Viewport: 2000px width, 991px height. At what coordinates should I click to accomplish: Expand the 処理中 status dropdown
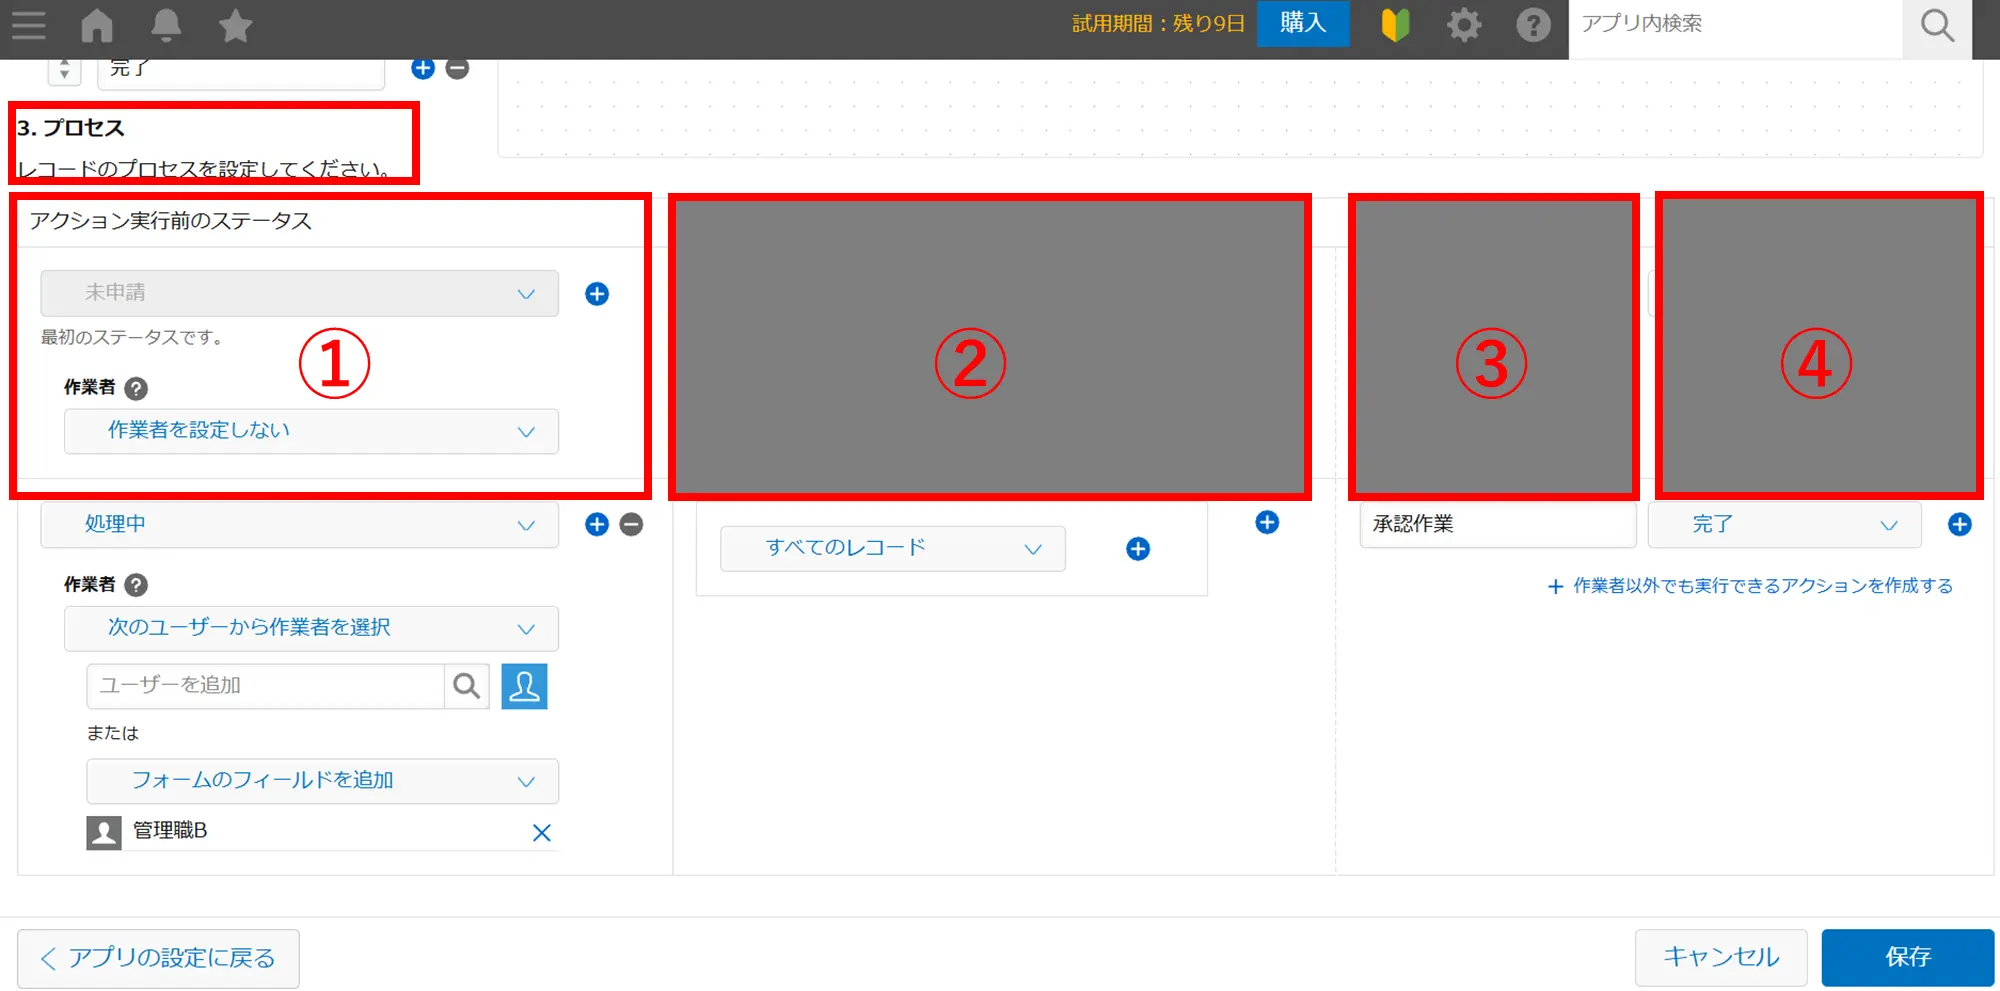(x=299, y=525)
